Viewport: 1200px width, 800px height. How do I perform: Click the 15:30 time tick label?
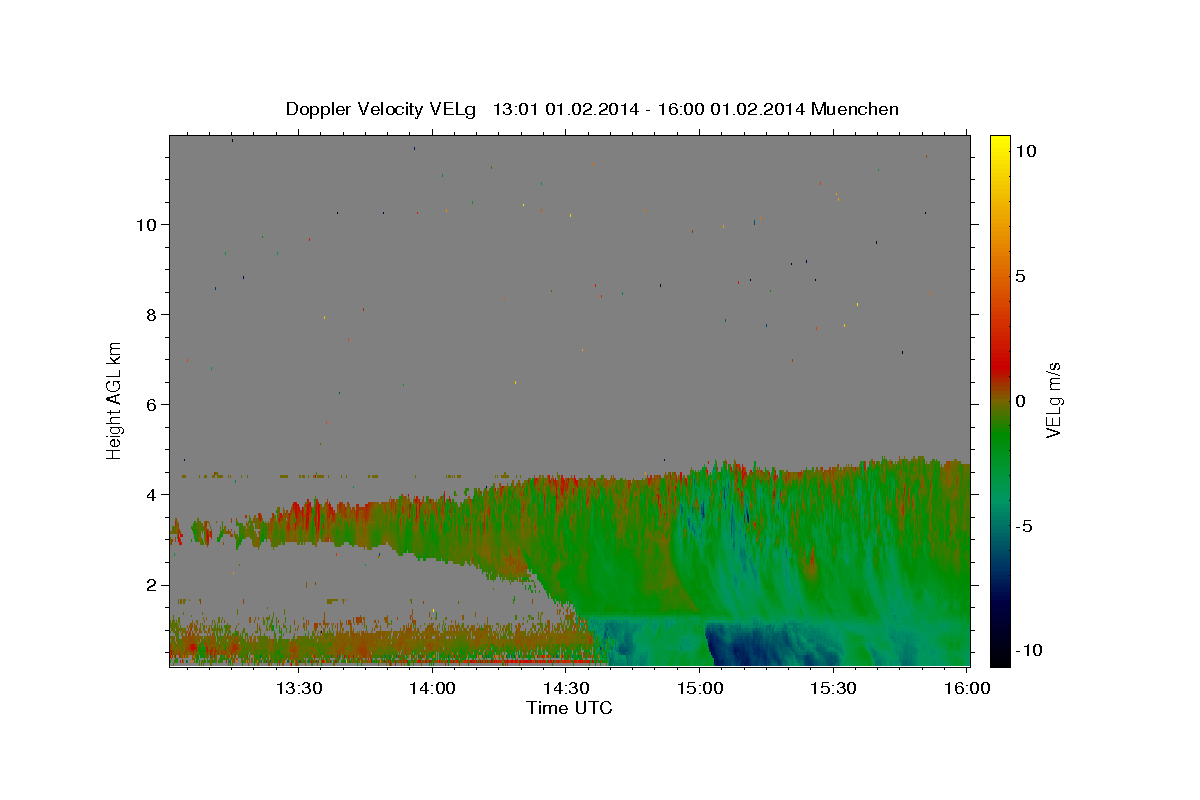pyautogui.click(x=833, y=688)
